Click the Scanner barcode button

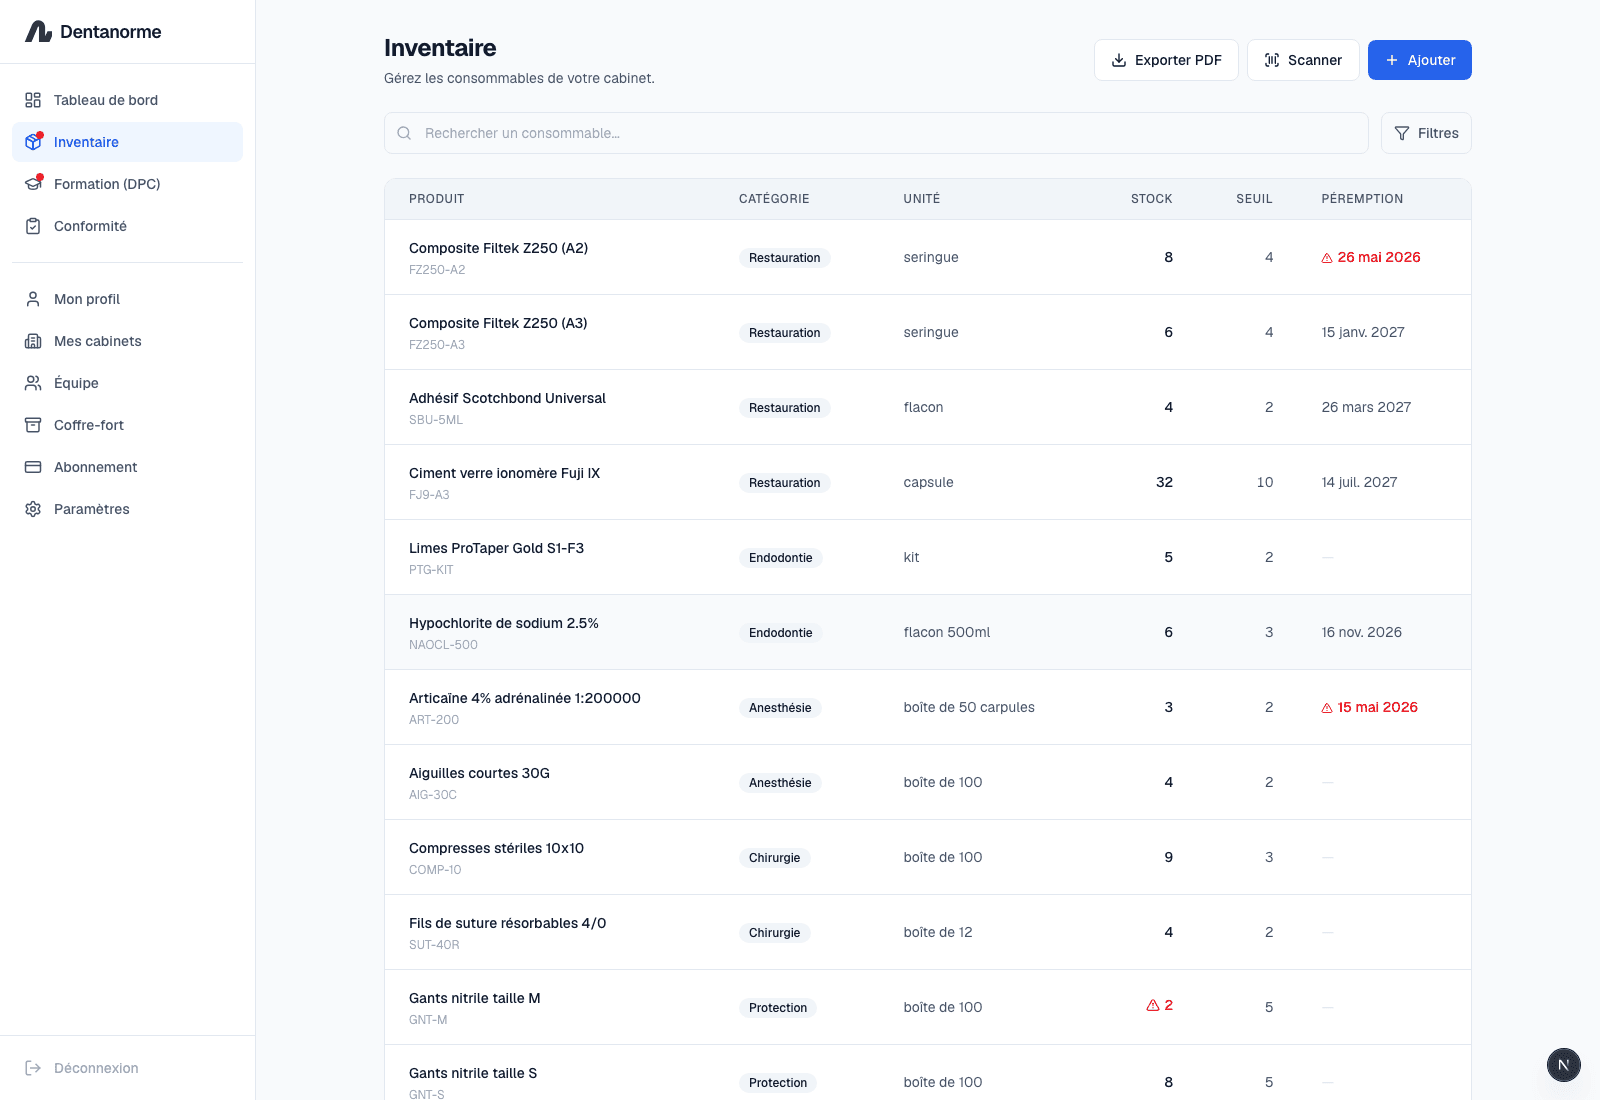click(x=1303, y=60)
